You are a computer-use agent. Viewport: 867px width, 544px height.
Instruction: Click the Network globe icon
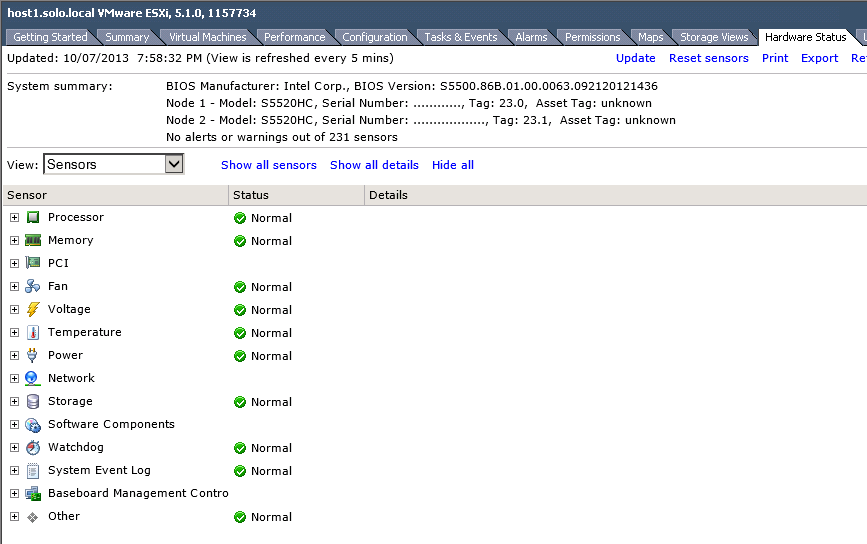tap(33, 379)
